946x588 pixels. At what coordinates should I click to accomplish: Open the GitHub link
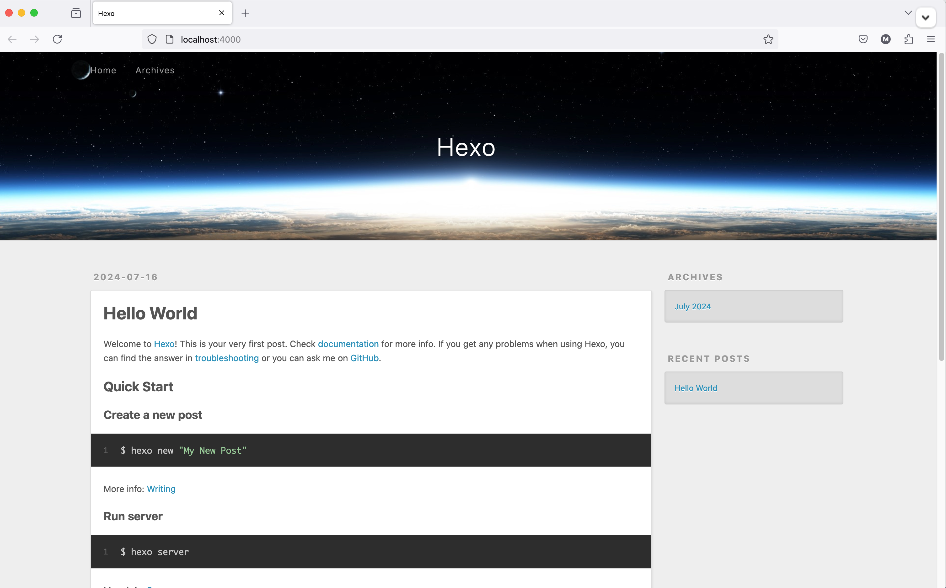(364, 358)
